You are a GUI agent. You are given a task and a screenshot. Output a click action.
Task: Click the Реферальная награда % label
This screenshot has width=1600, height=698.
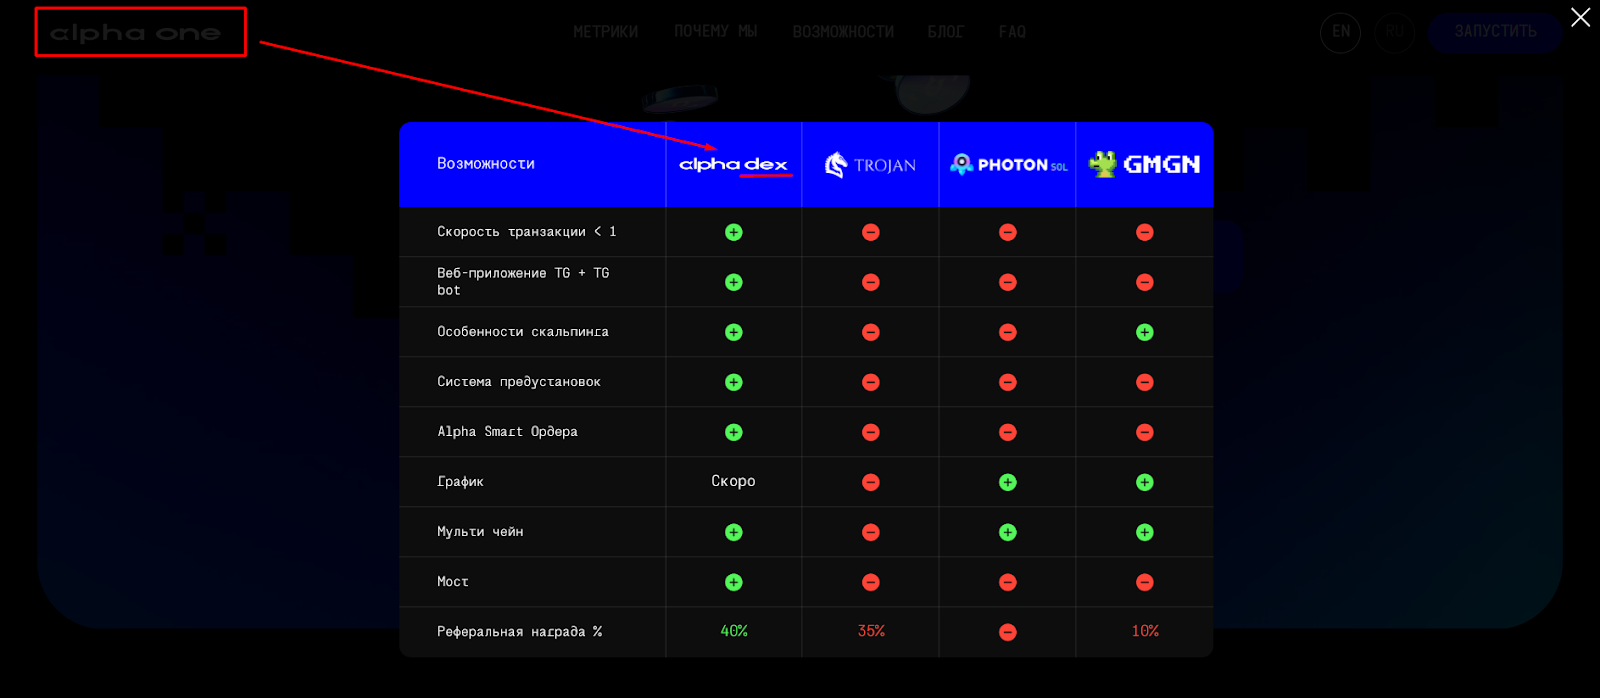click(x=520, y=632)
